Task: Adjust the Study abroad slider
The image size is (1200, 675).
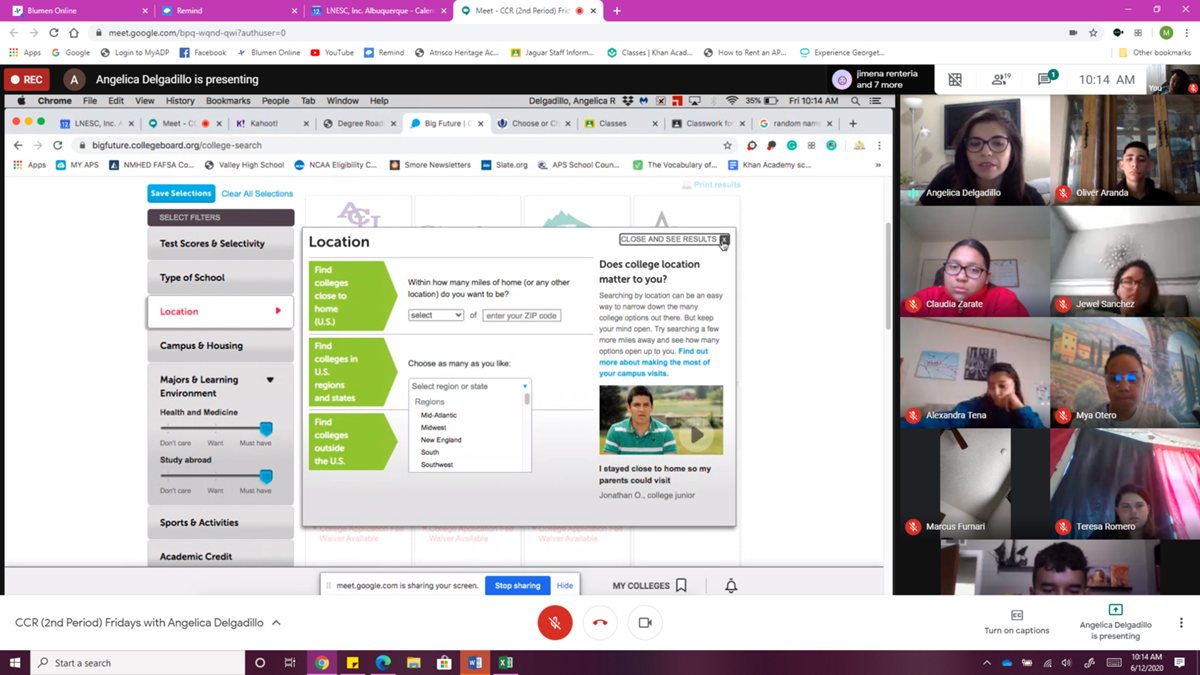Action: pos(266,476)
